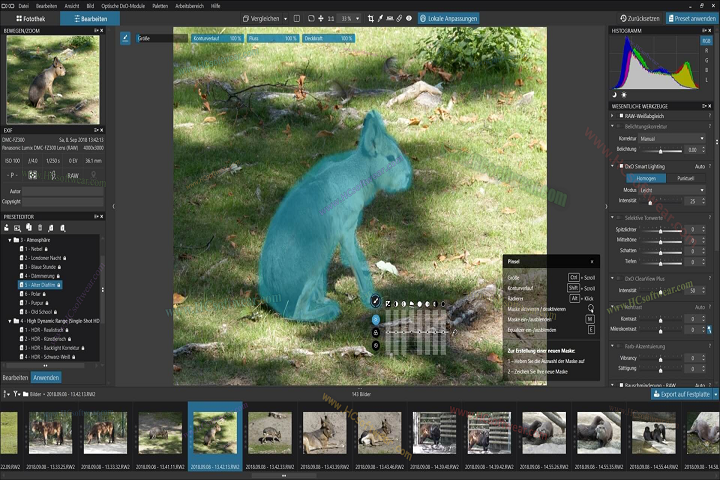The width and height of the screenshot is (720, 480).
Task: Open the zoom percentage dropdown
Action: pos(350,18)
